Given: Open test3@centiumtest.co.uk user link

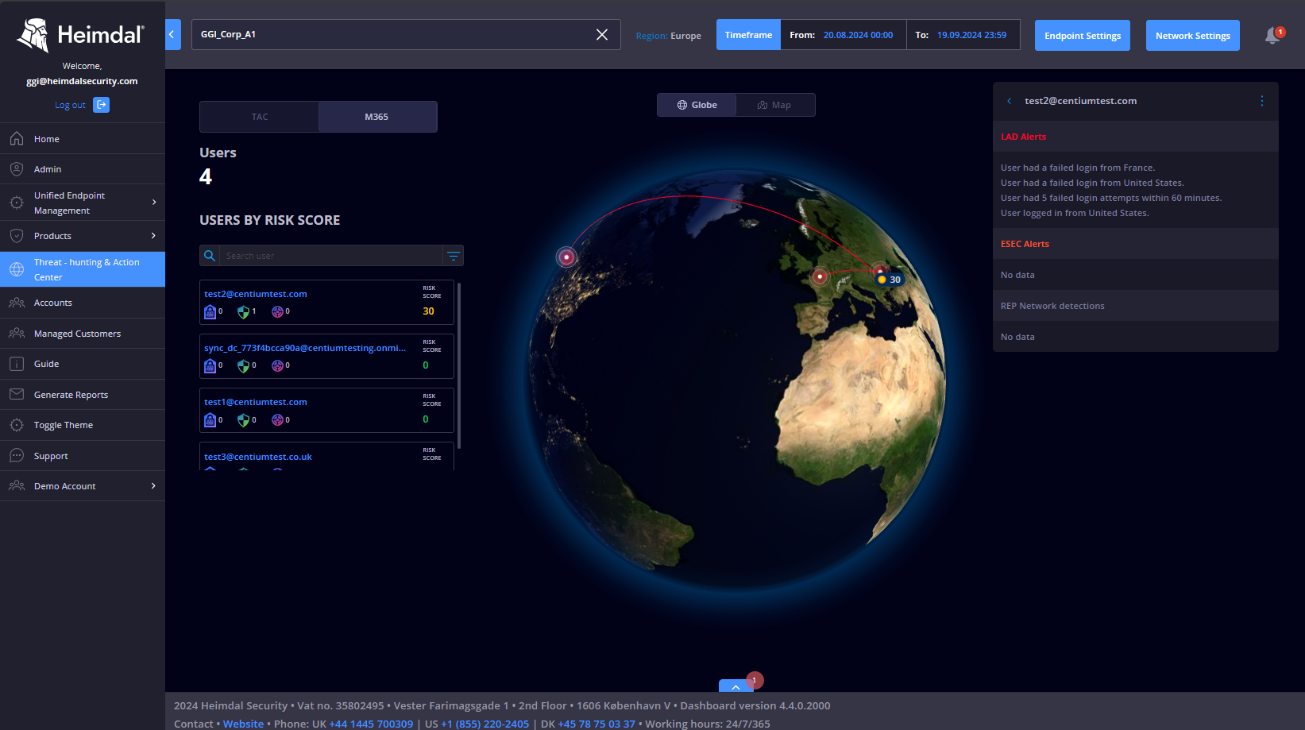Looking at the screenshot, I should tap(258, 456).
